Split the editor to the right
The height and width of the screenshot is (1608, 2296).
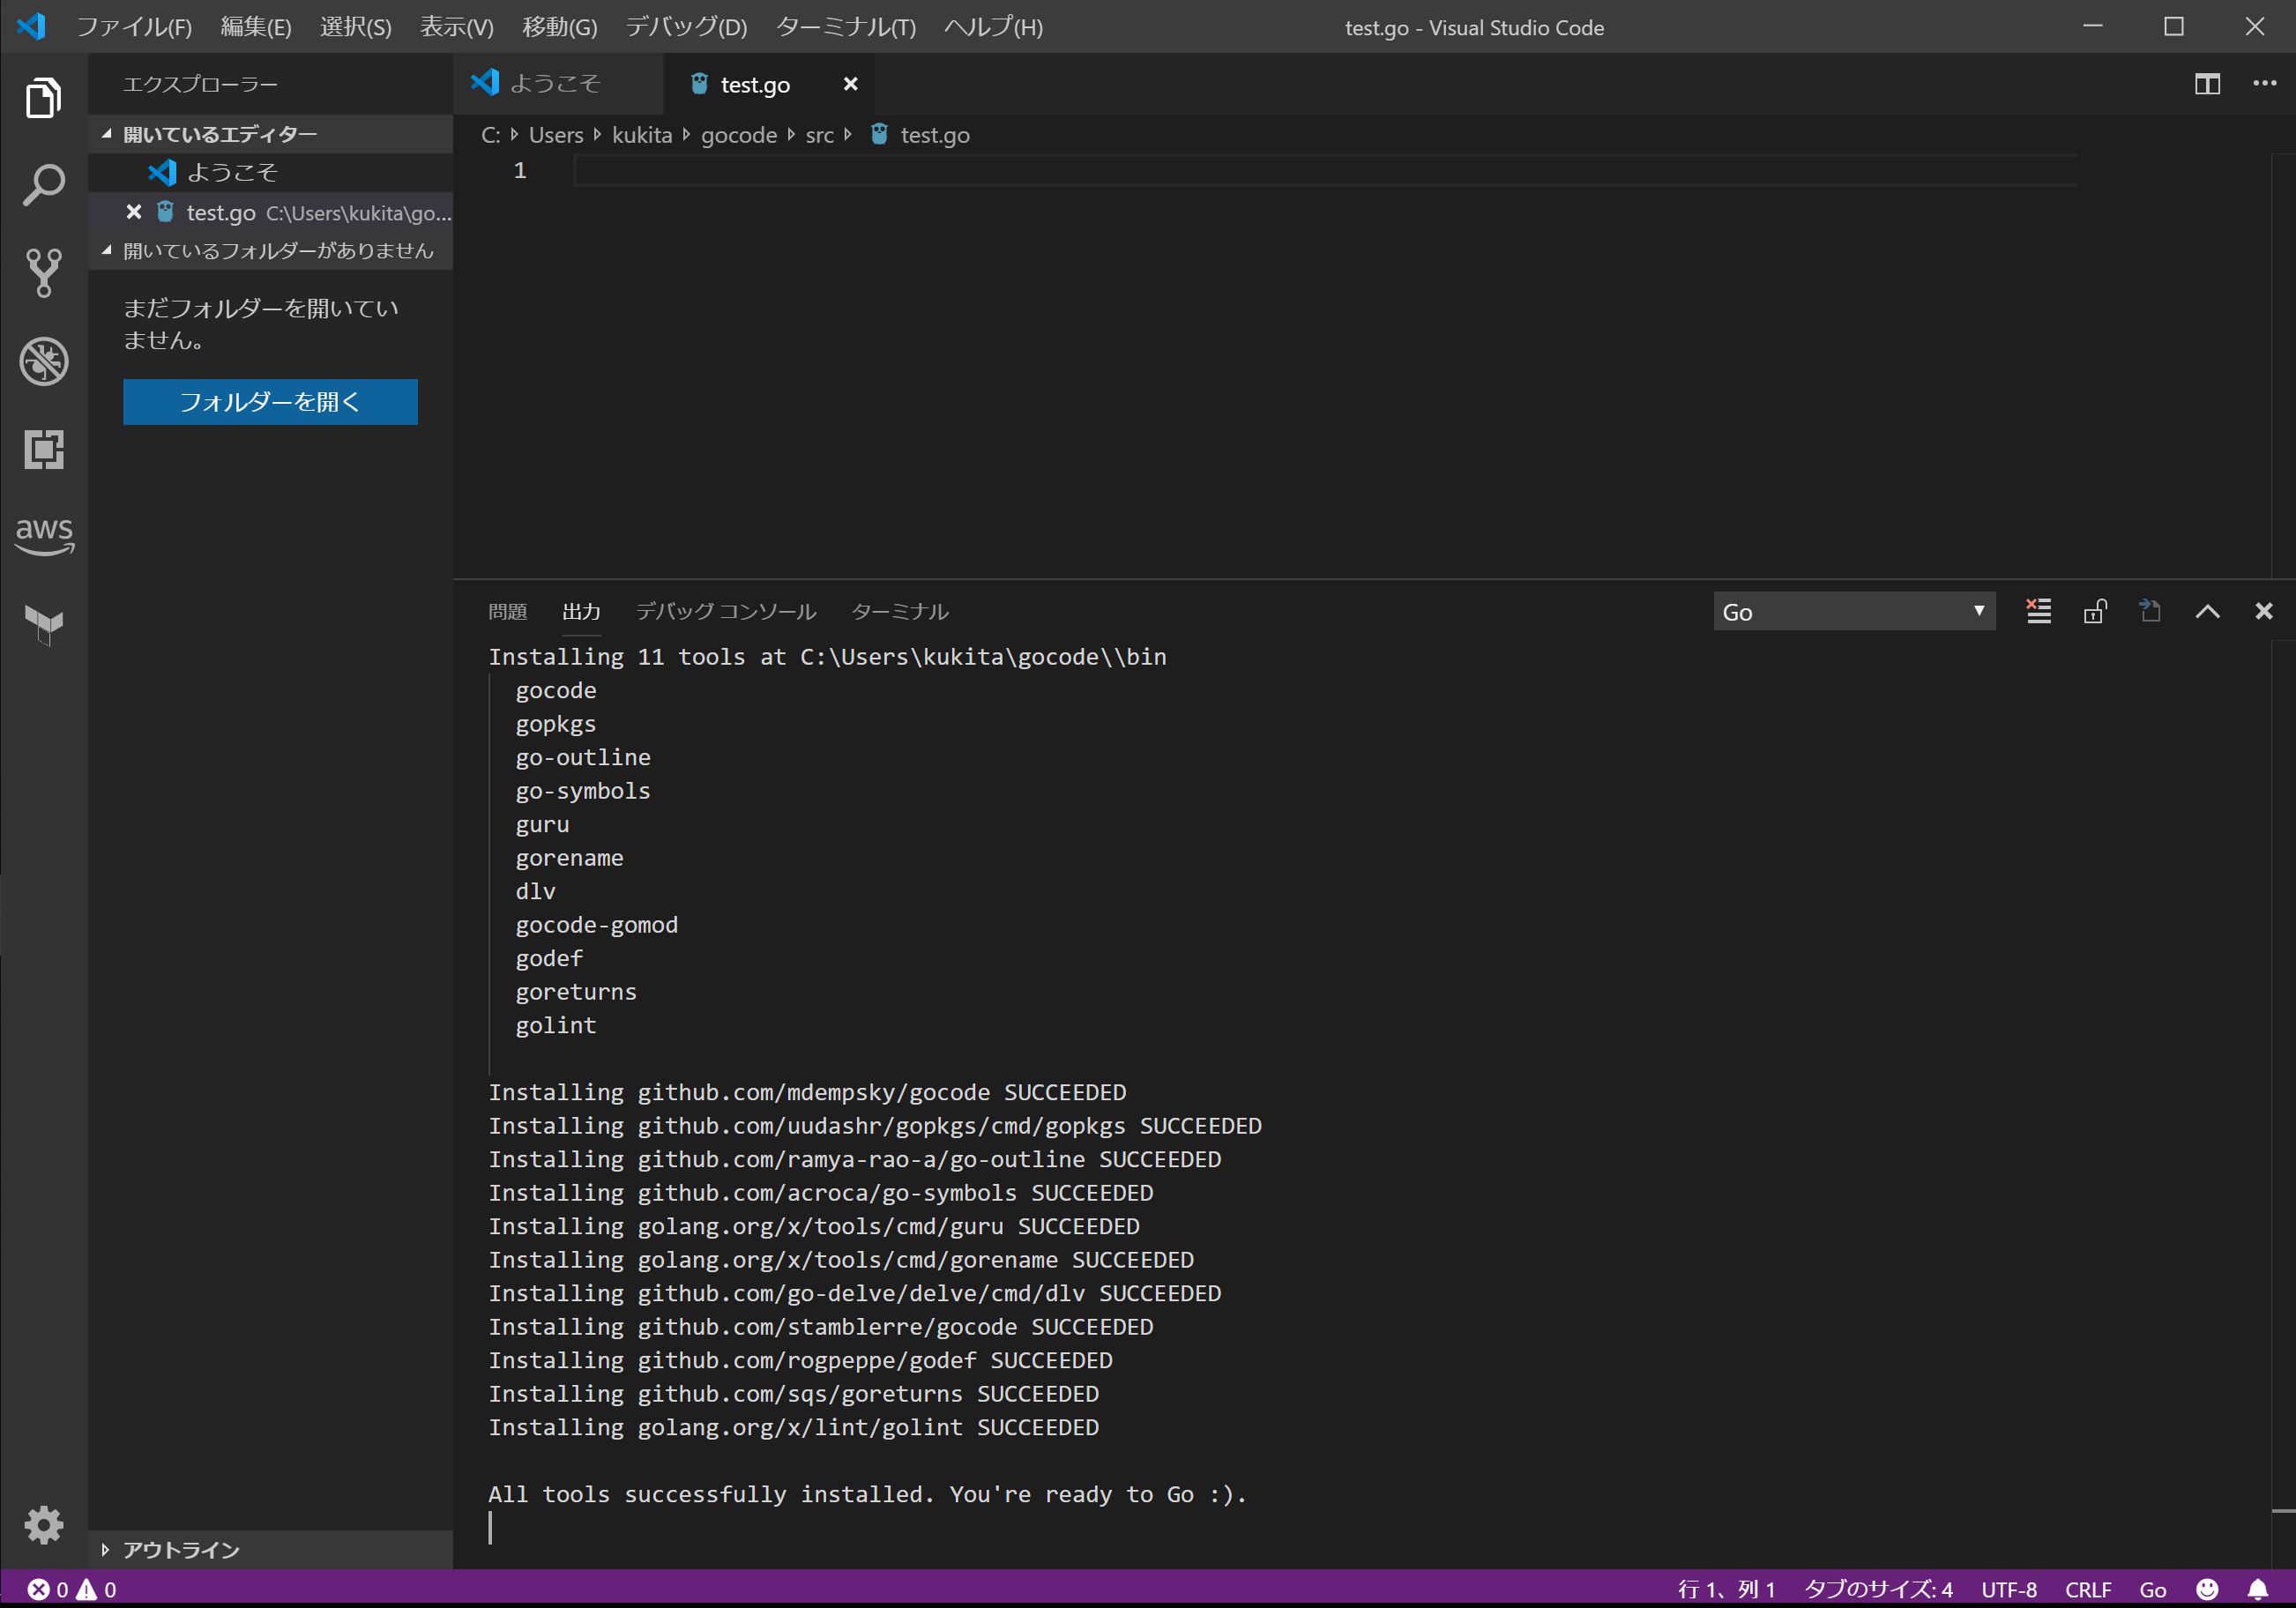coord(2207,84)
